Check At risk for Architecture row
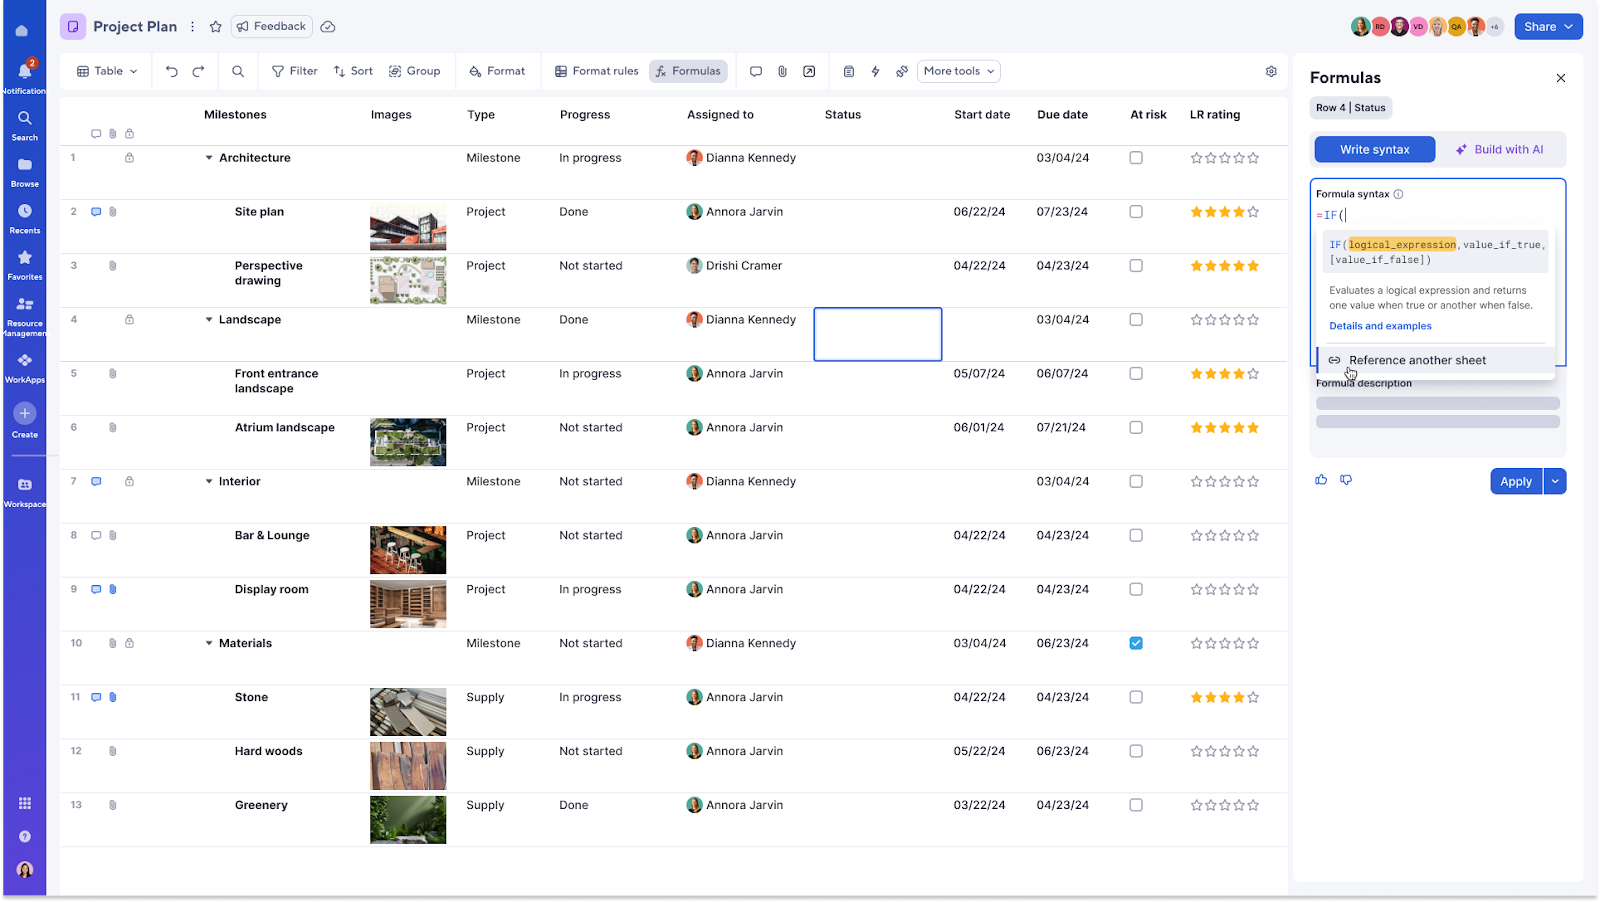1600x902 pixels. (1136, 158)
